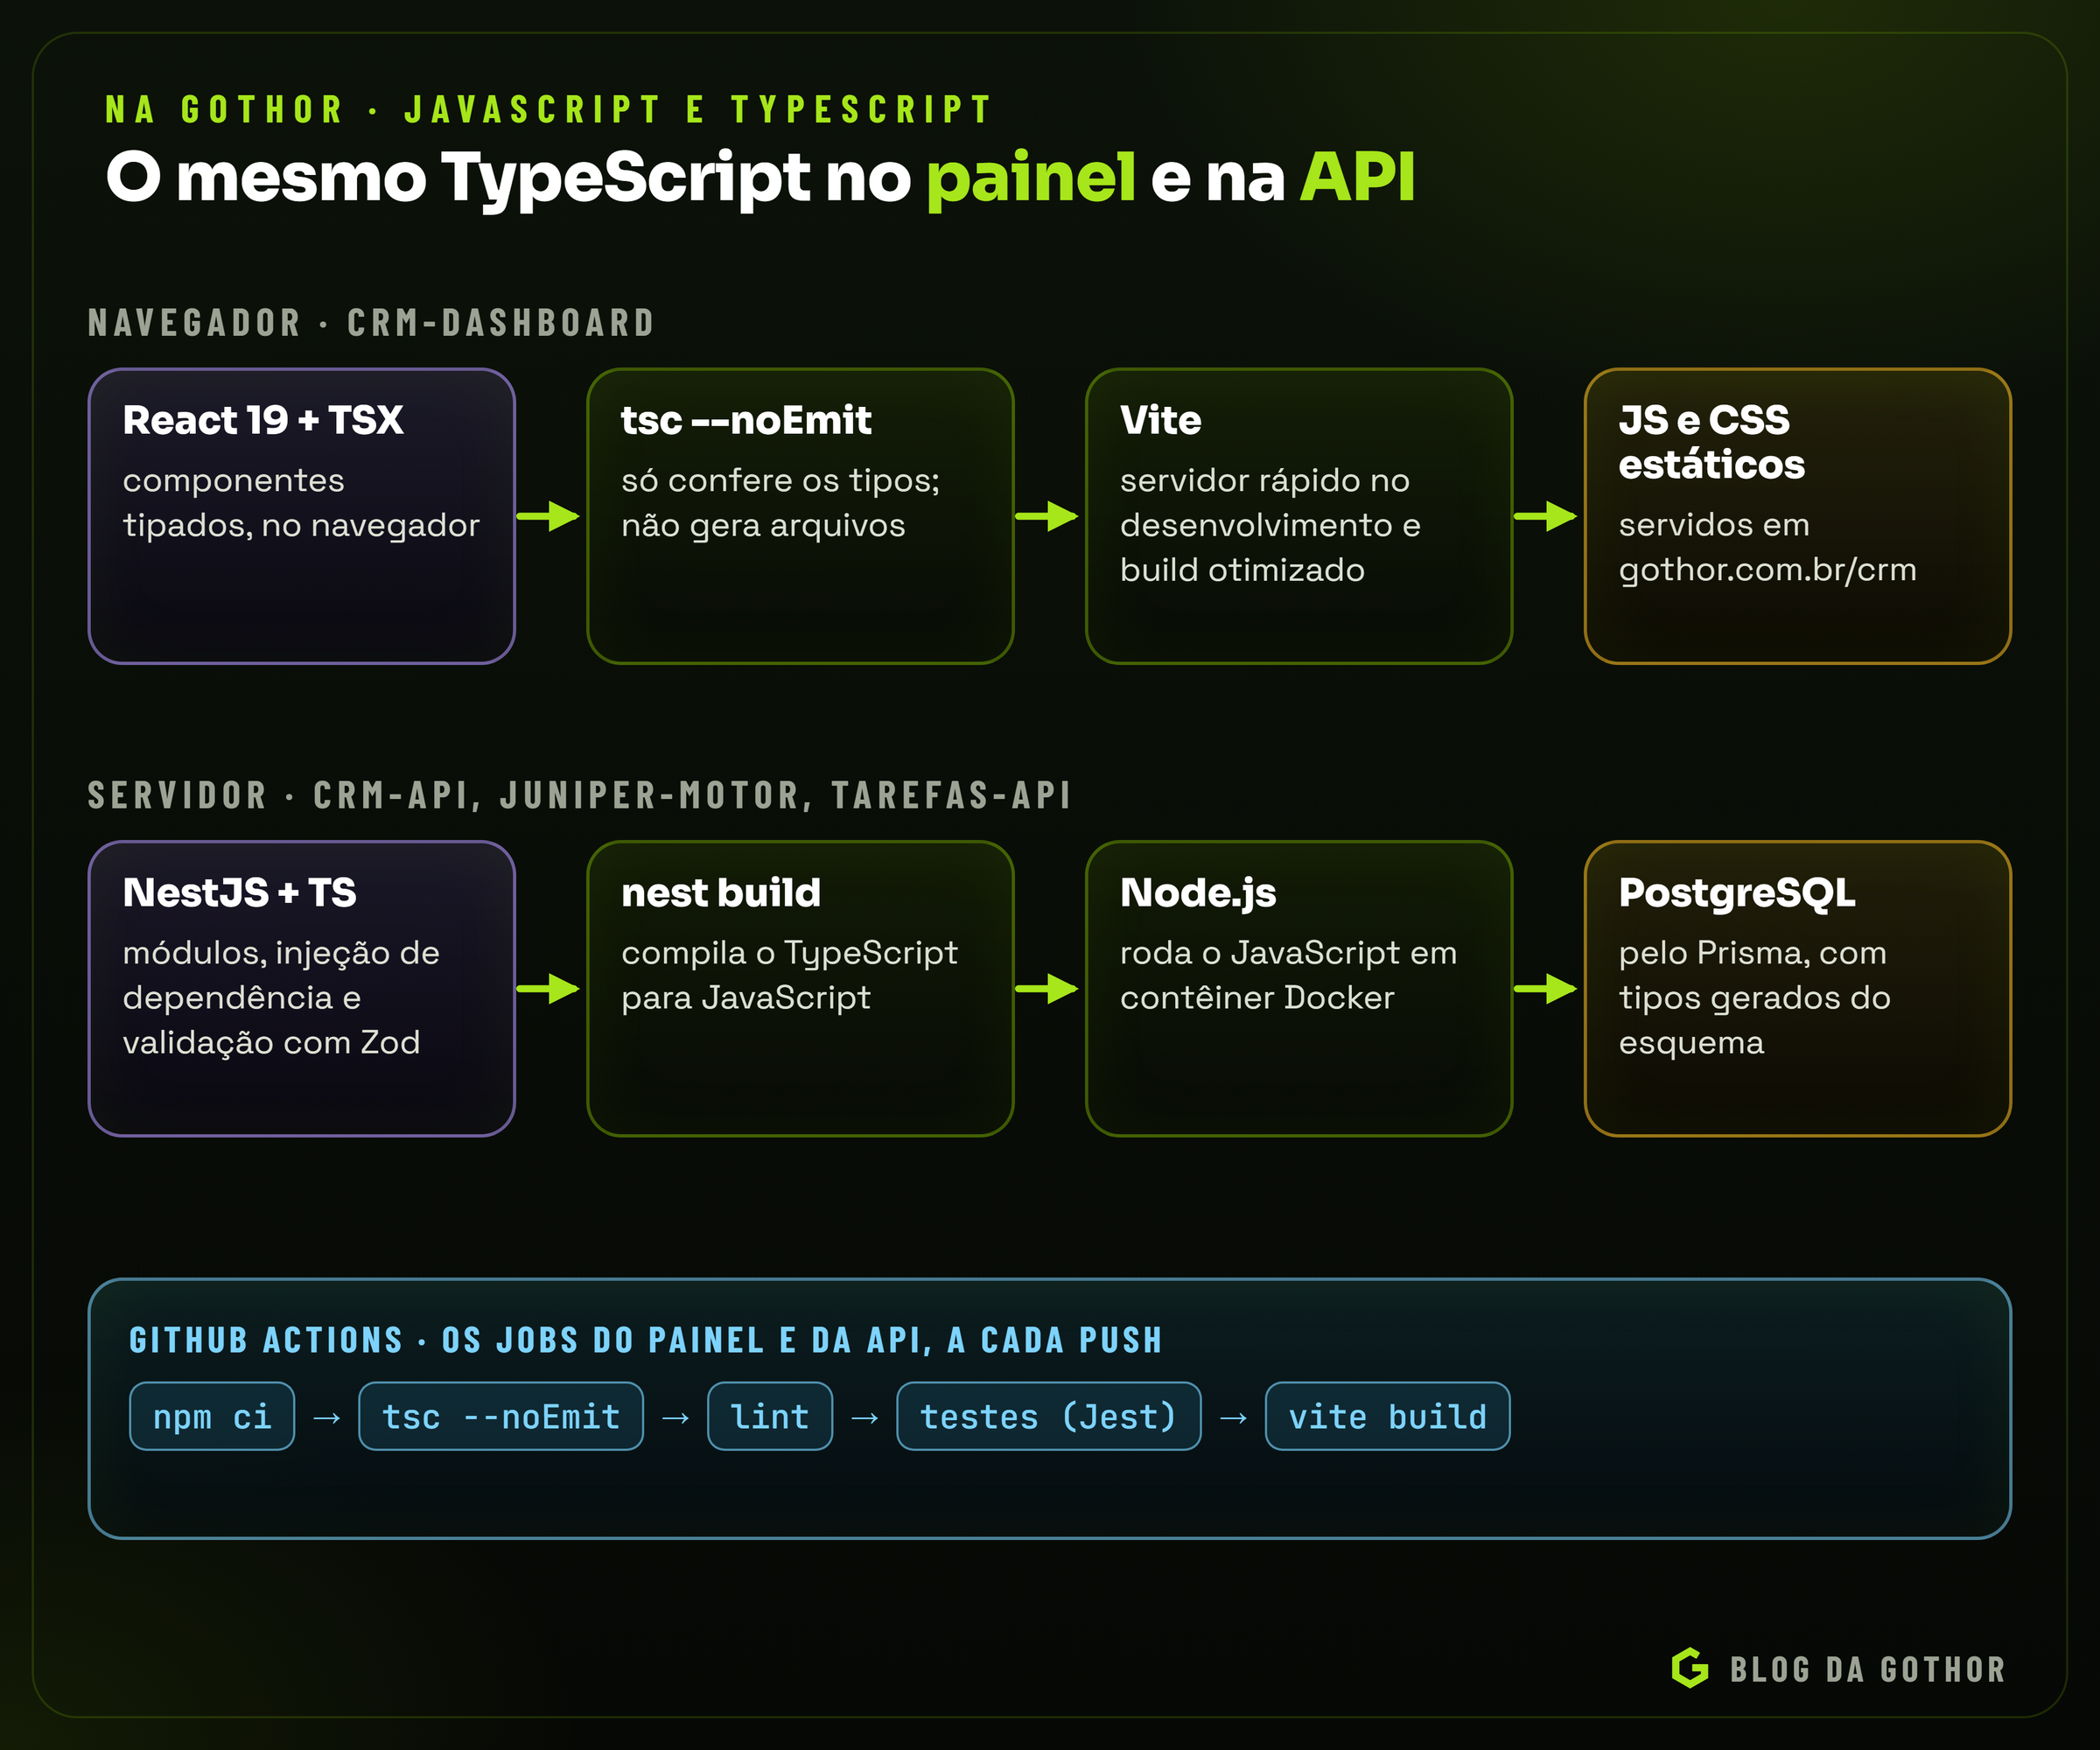Click "tipados, no navegador" text

tap(301, 525)
